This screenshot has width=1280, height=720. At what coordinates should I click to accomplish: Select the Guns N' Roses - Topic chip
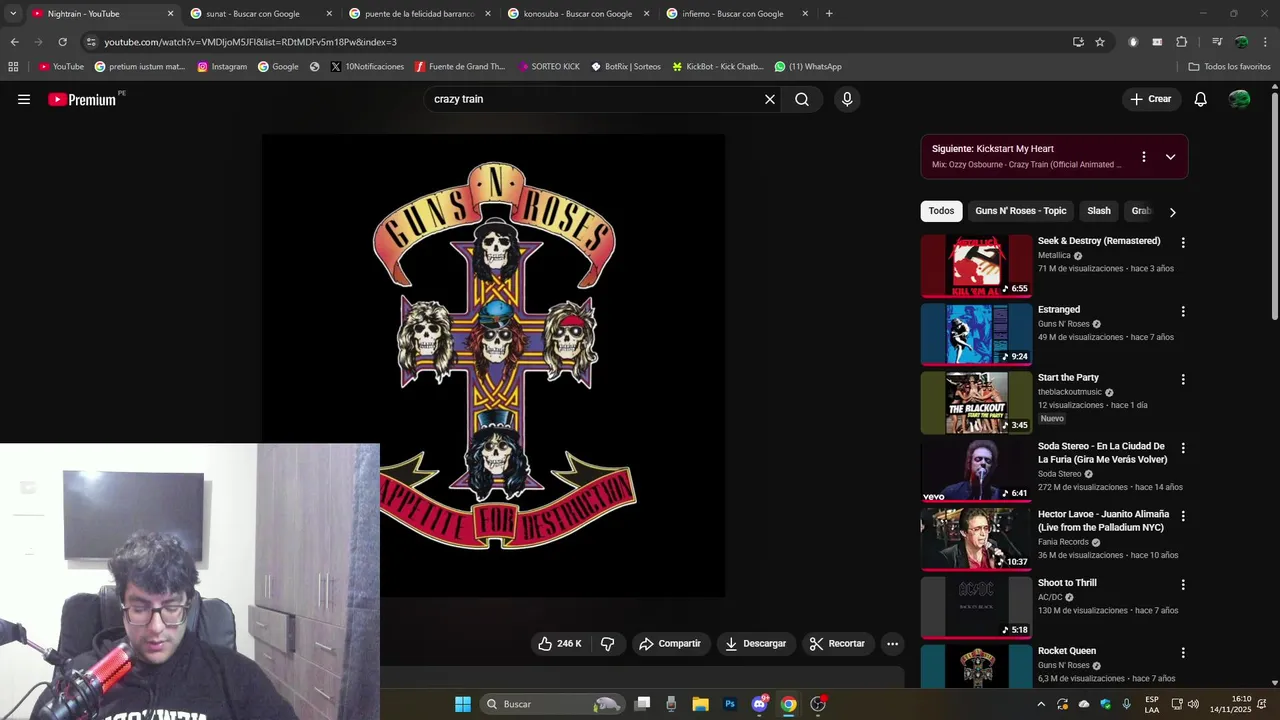click(x=1021, y=211)
